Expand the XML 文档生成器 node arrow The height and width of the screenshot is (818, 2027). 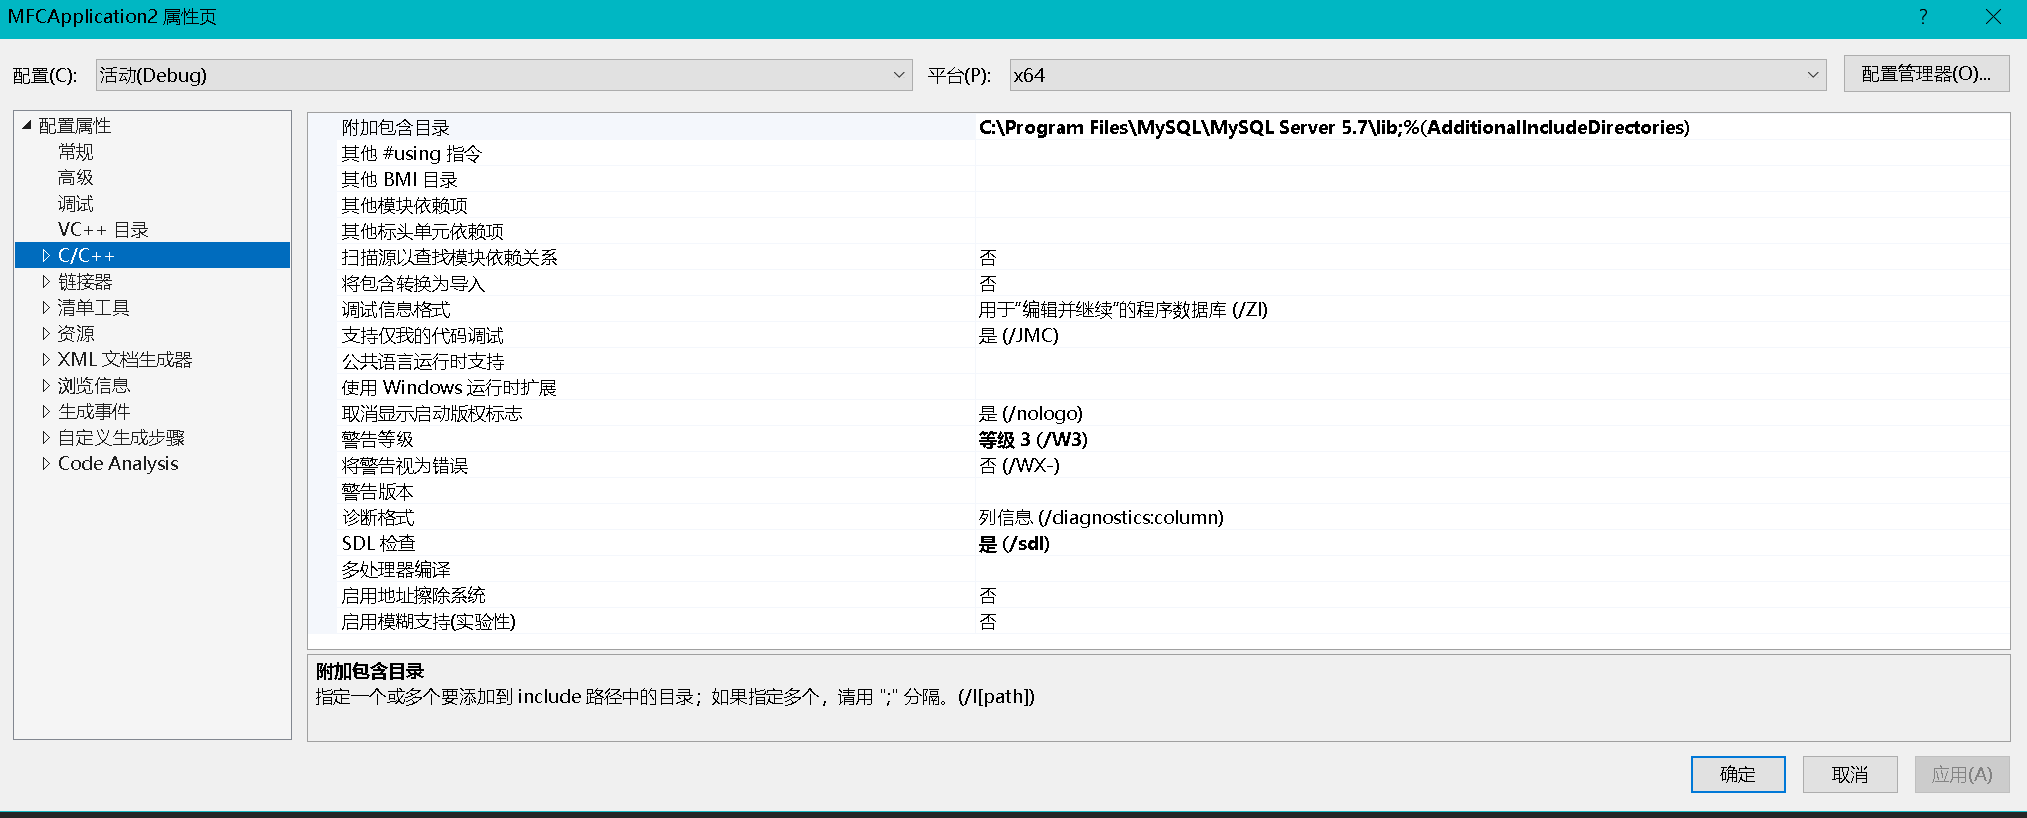(46, 360)
